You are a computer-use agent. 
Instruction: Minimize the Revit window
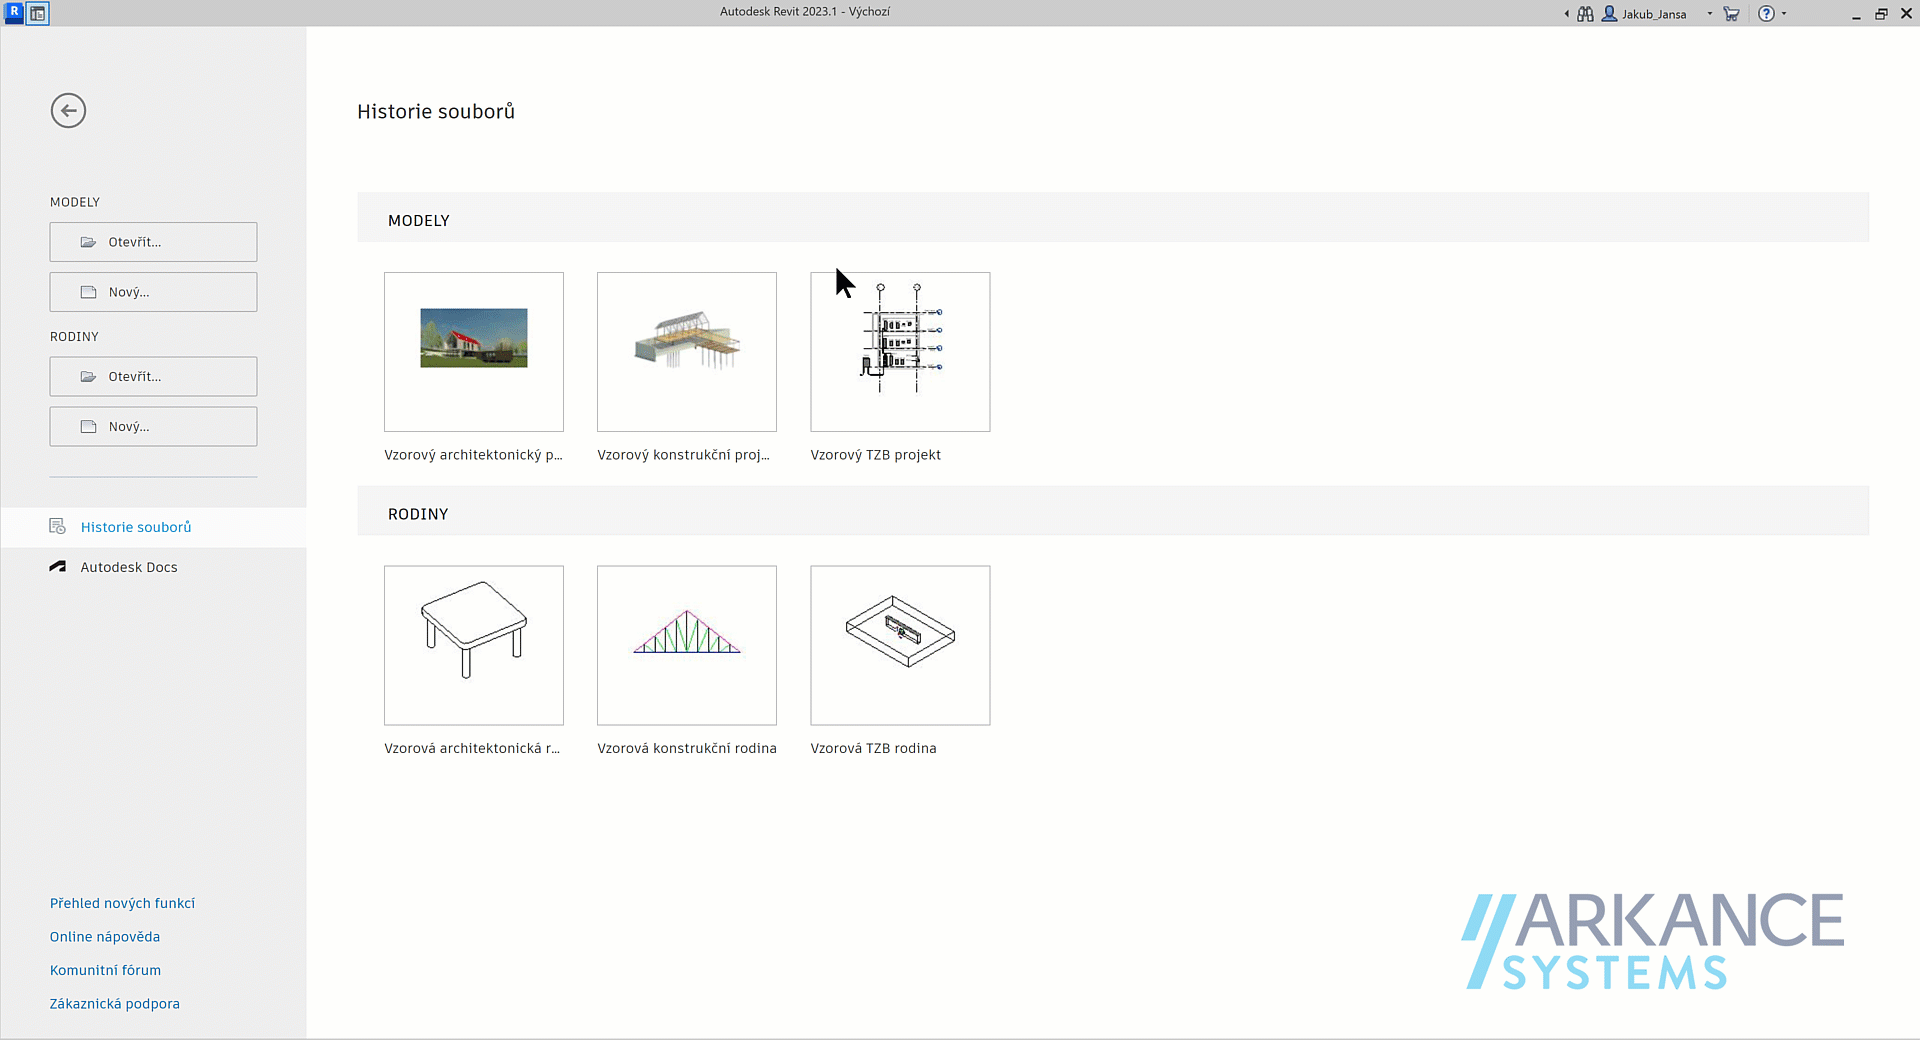tap(1856, 14)
